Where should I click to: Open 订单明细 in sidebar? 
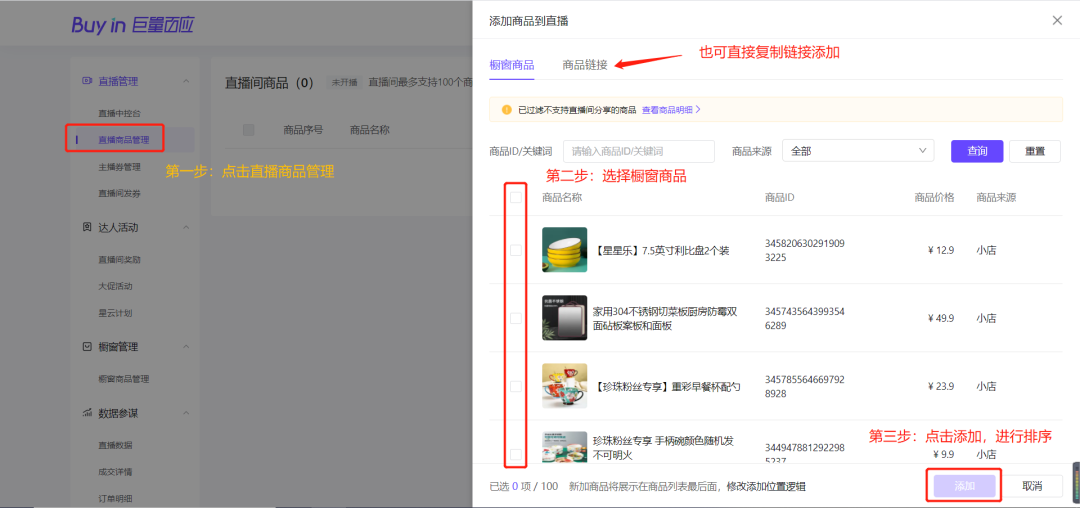click(x=114, y=499)
